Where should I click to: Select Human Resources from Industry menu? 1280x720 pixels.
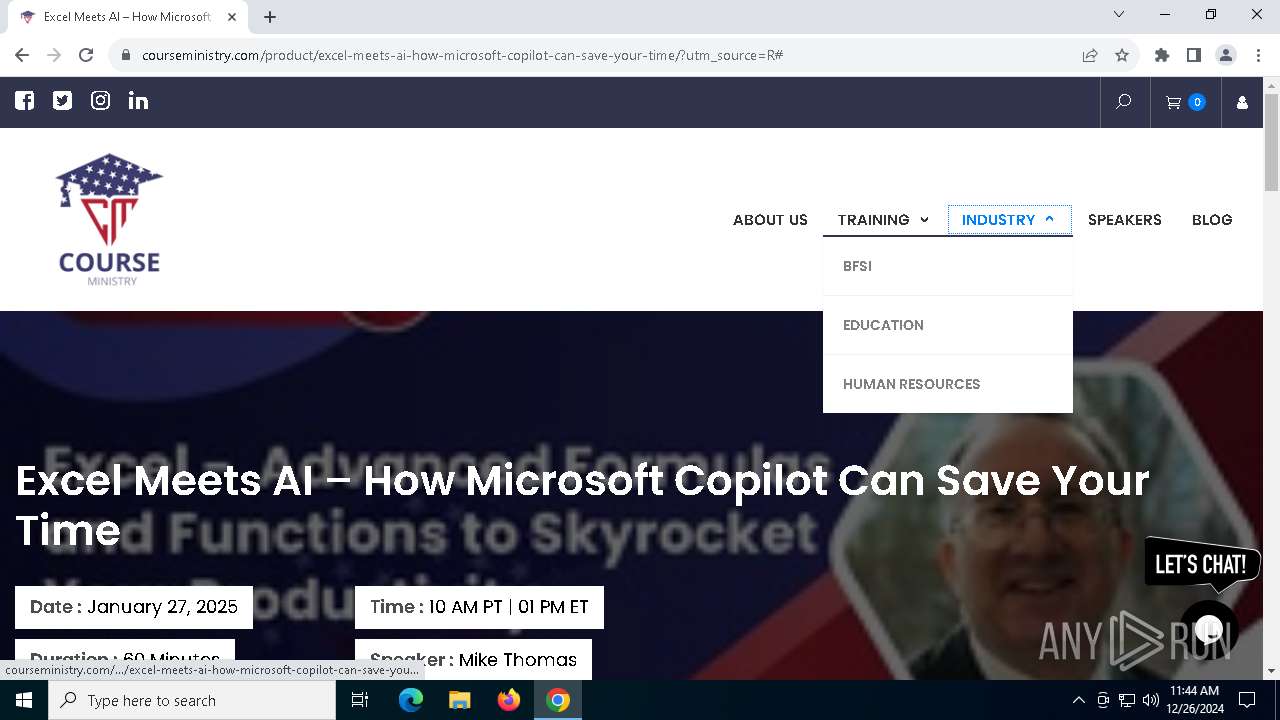coord(948,384)
